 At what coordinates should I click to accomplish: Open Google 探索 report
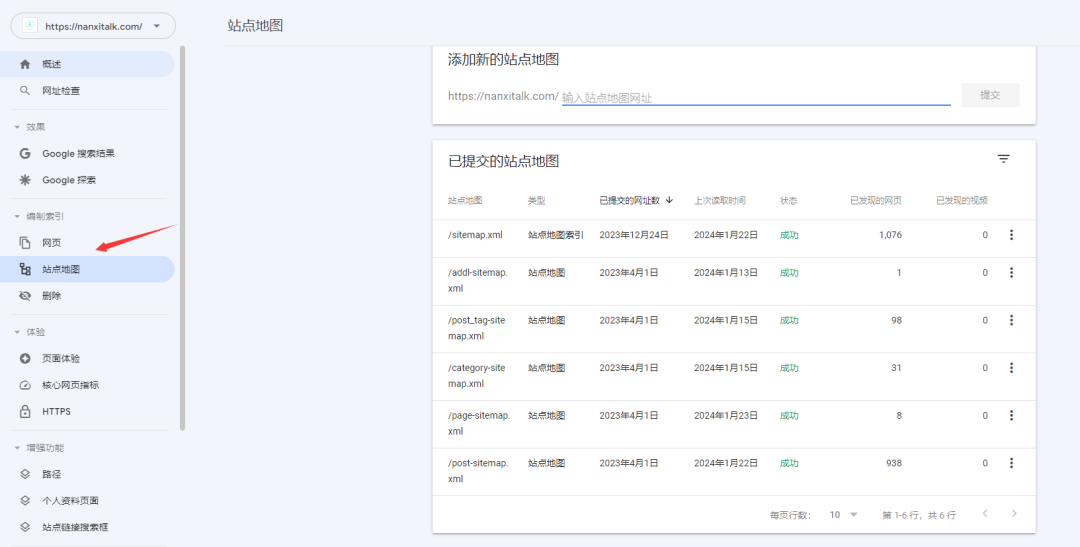coord(87,180)
